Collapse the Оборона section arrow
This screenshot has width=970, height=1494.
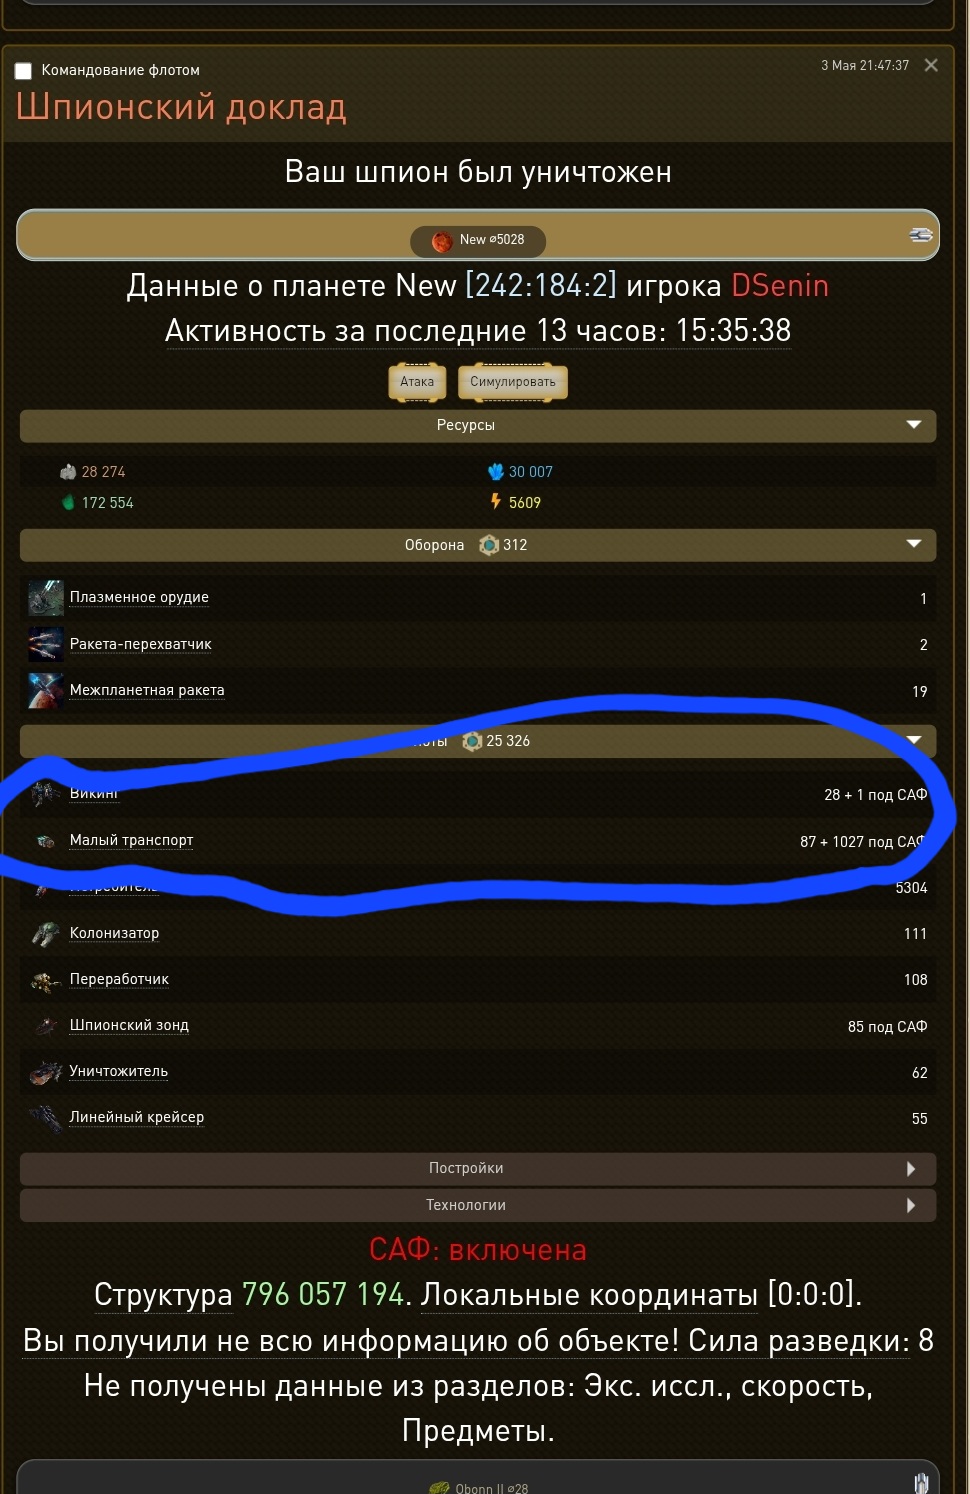[x=913, y=544]
